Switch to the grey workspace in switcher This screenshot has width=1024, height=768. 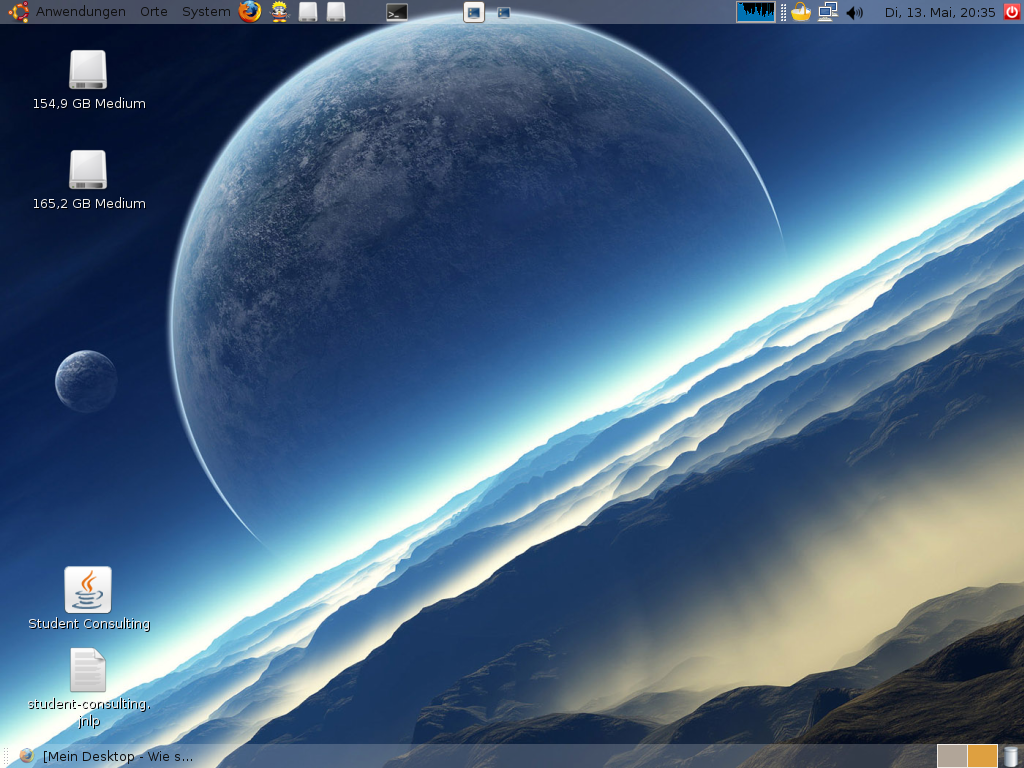(951, 756)
